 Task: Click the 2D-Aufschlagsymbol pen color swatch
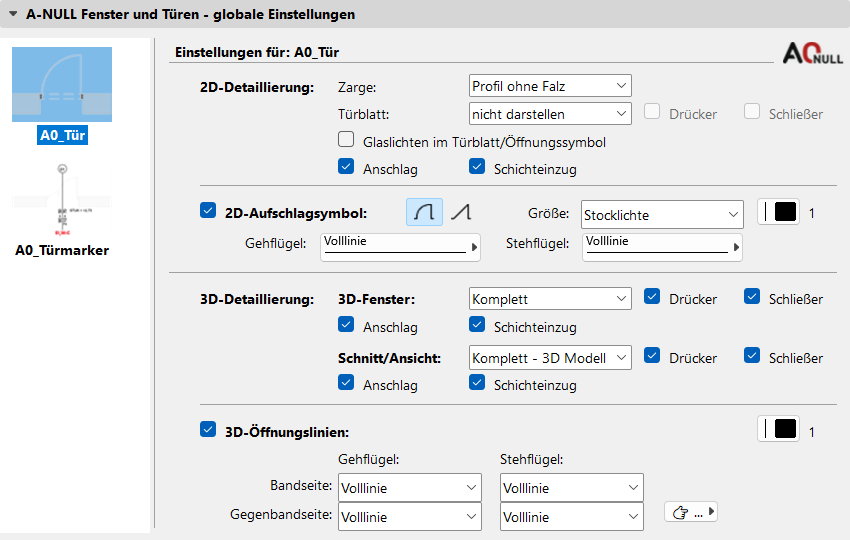pyautogui.click(x=779, y=213)
